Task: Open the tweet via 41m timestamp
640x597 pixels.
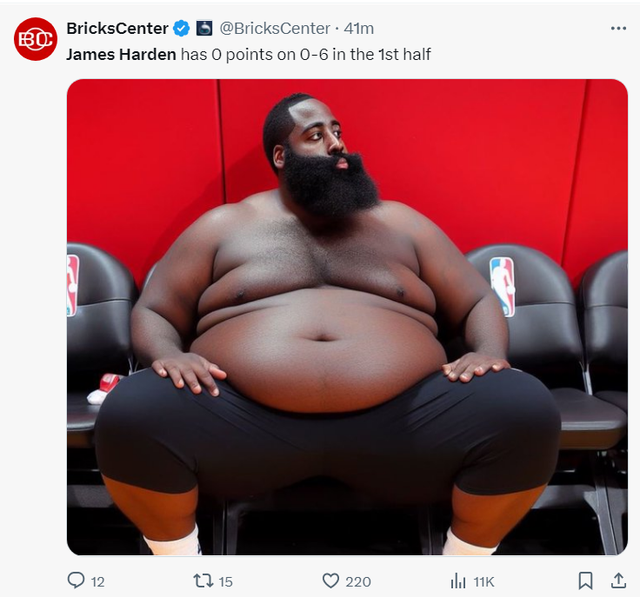Action: 359,29
